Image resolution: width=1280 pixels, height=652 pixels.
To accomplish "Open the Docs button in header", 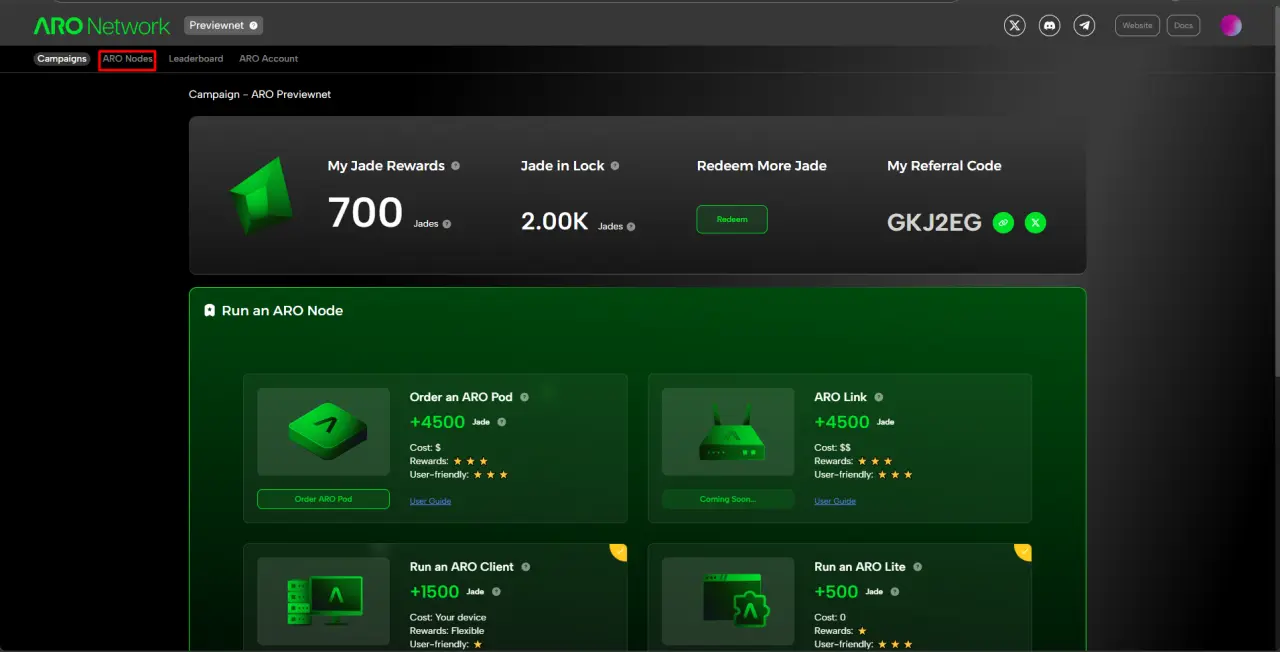I will click(x=1183, y=26).
